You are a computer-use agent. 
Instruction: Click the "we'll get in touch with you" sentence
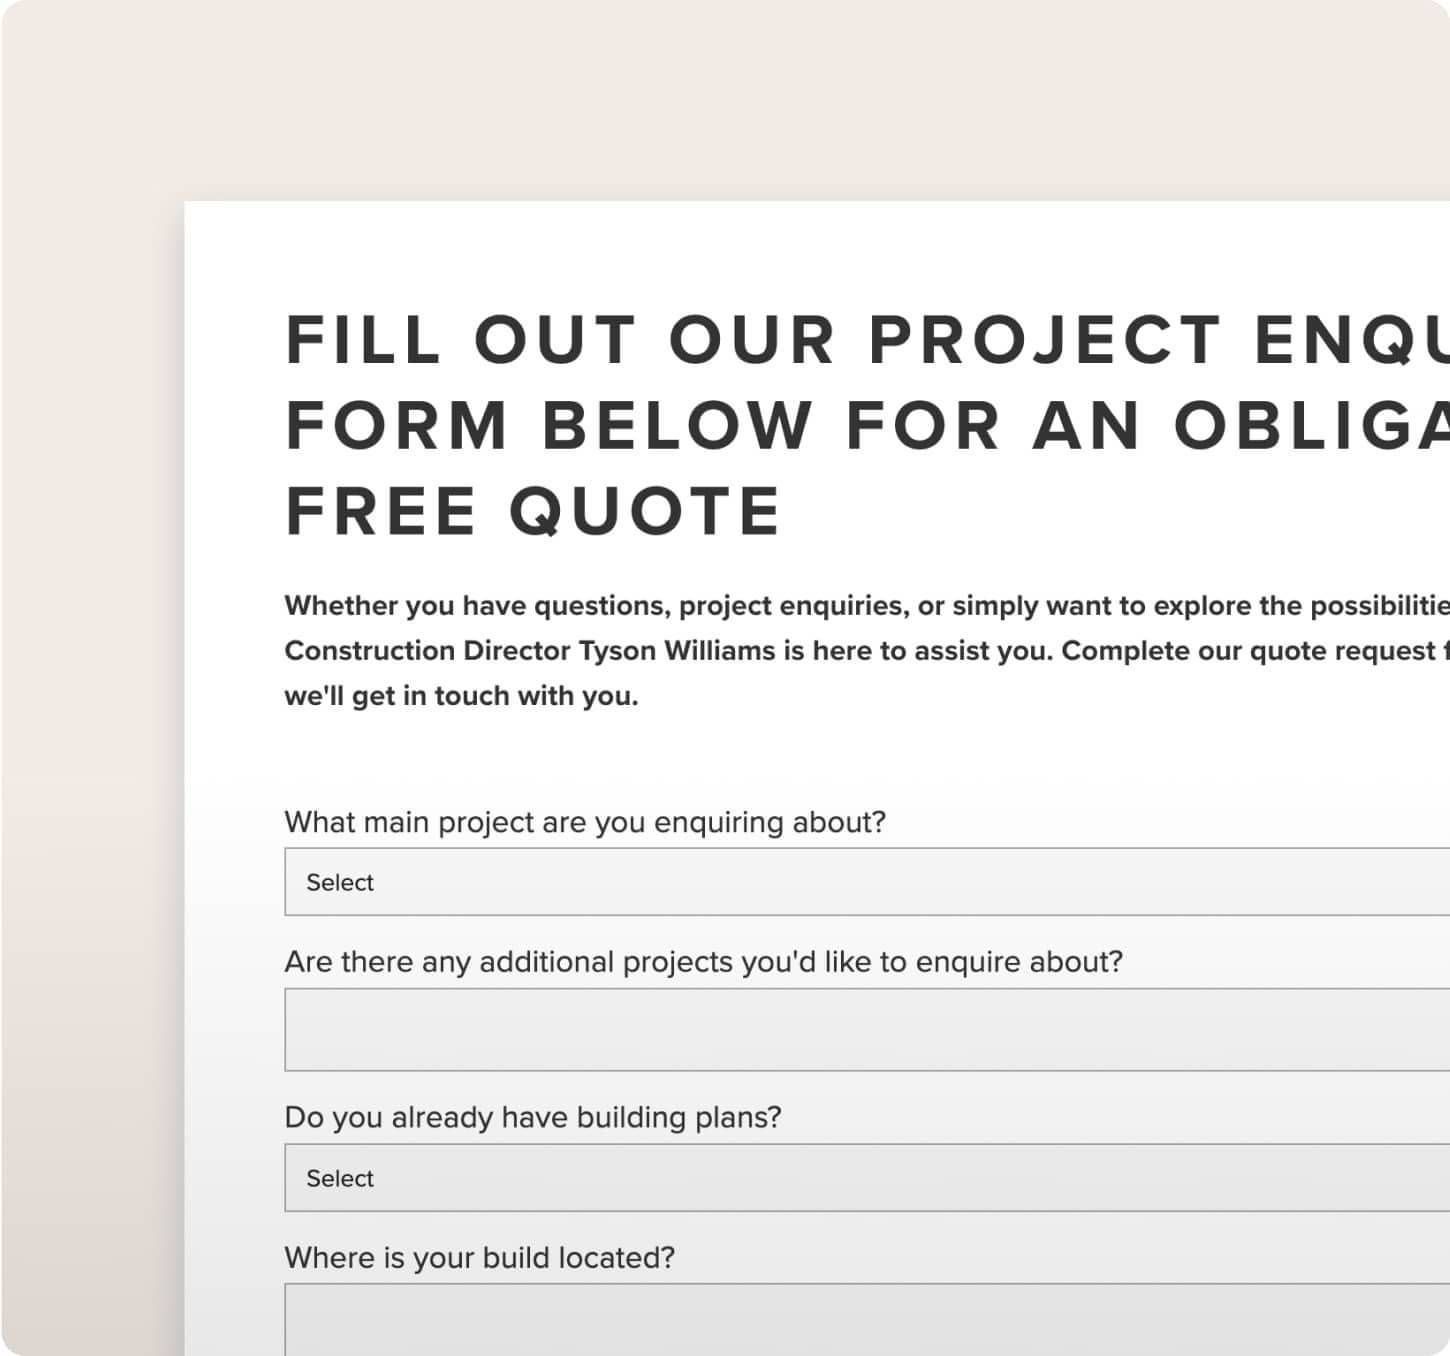461,696
